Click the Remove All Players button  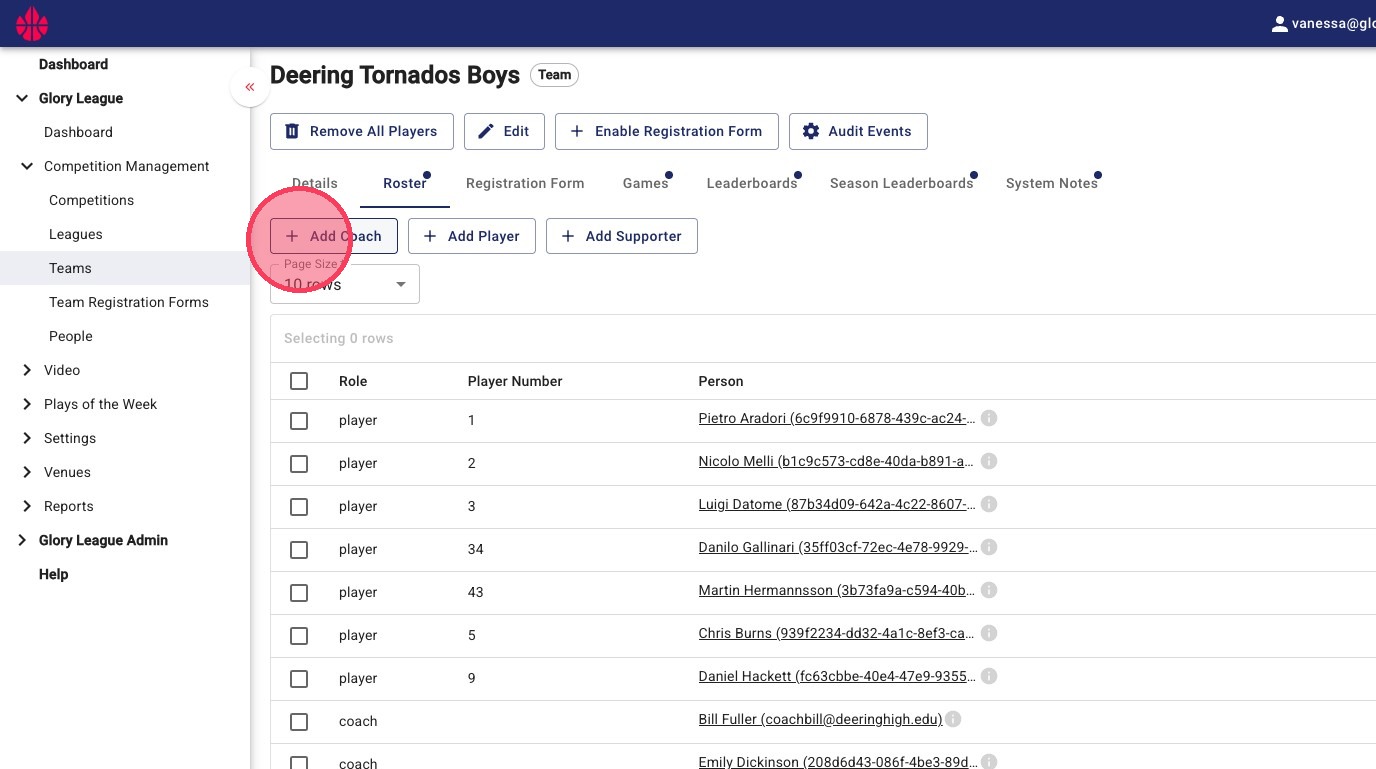(x=362, y=131)
